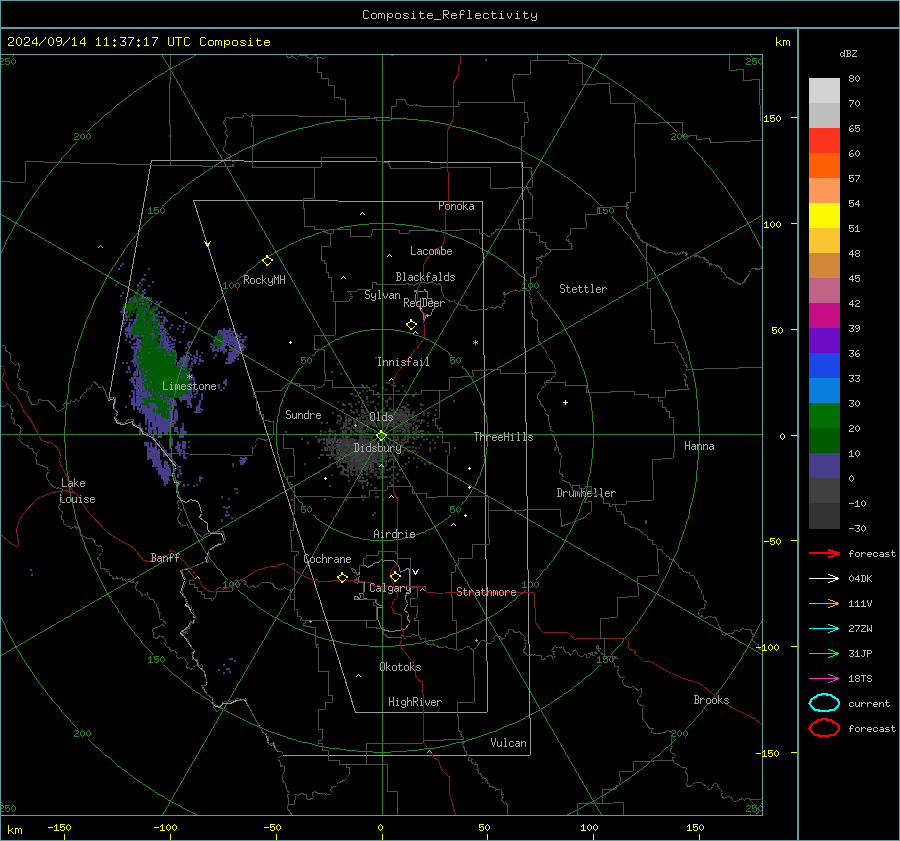Click the ThreeHills city label
The width and height of the screenshot is (900, 841).
pos(503,437)
